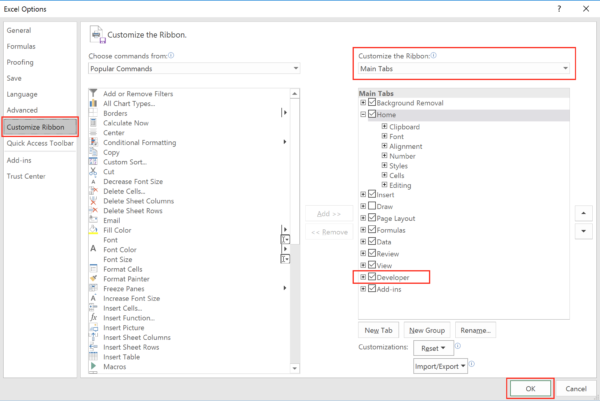The image size is (600, 401).
Task: Open the Import/Export dropdown
Action: pos(440,366)
